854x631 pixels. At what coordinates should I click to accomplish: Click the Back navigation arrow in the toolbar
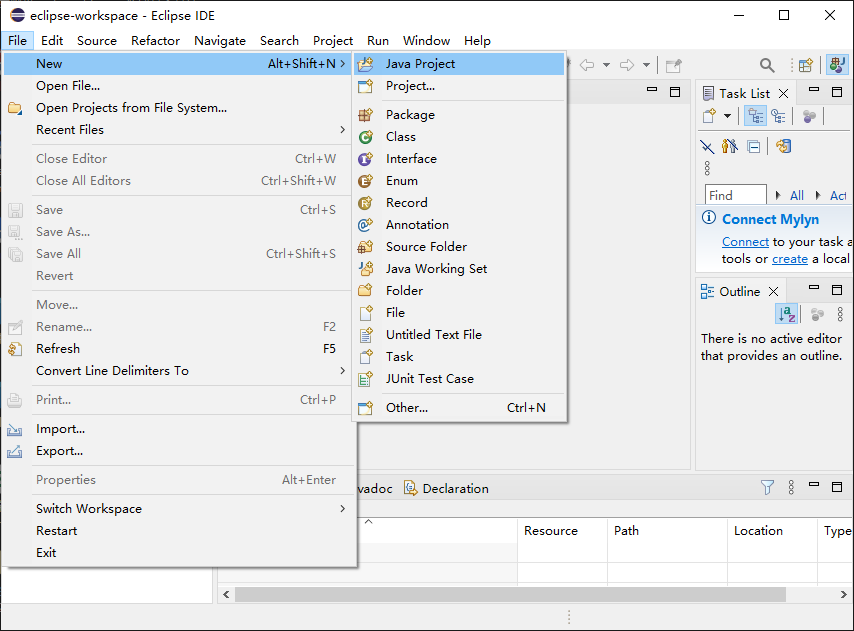587,65
